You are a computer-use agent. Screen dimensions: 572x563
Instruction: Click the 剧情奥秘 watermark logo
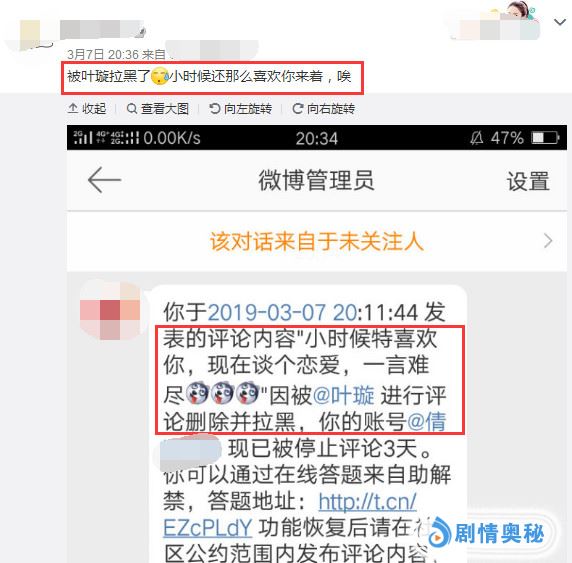point(487,534)
